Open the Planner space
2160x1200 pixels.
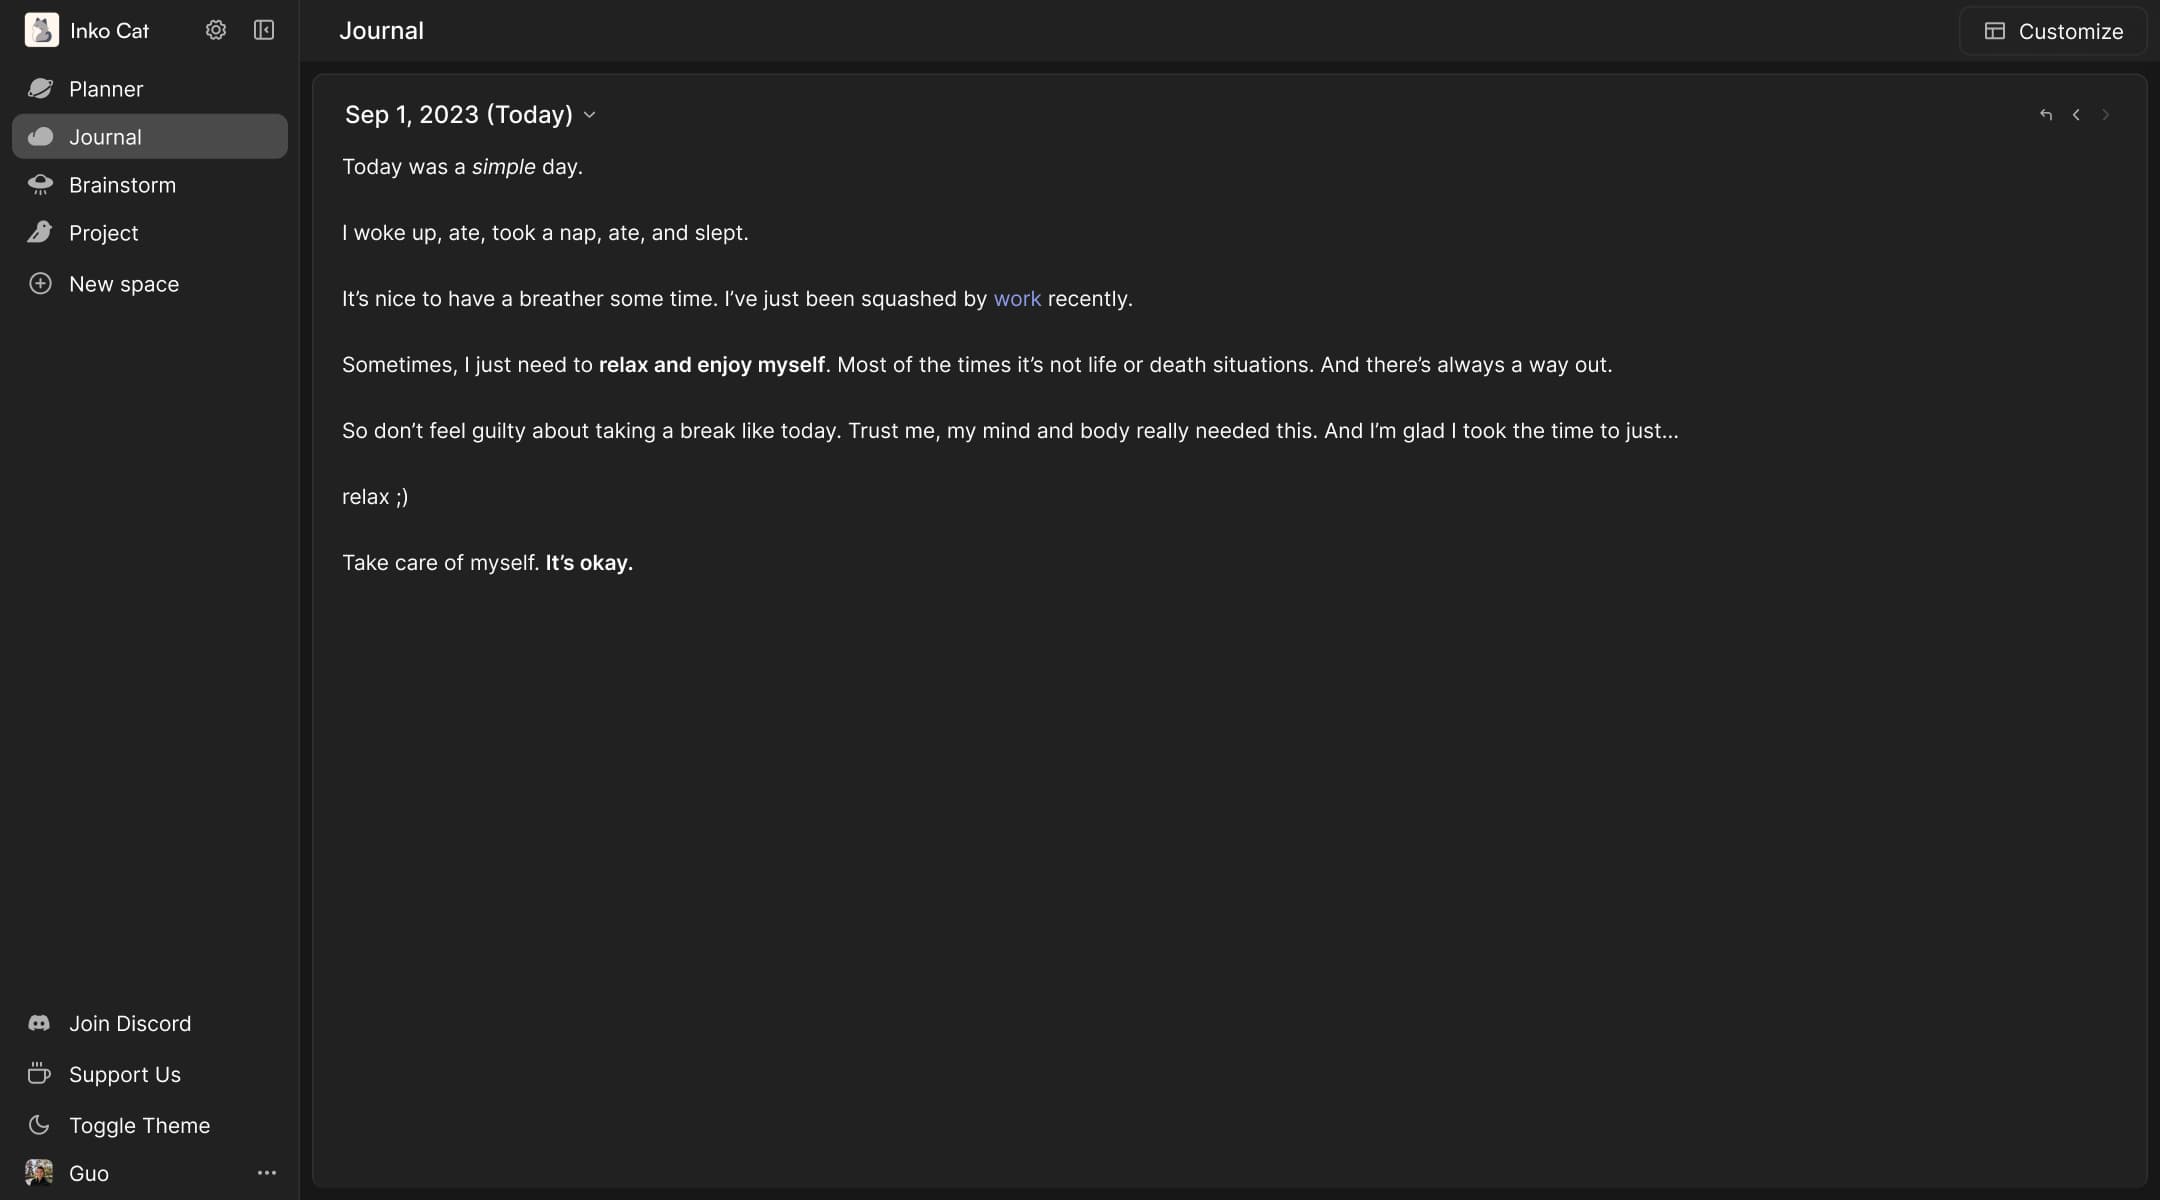[106, 89]
